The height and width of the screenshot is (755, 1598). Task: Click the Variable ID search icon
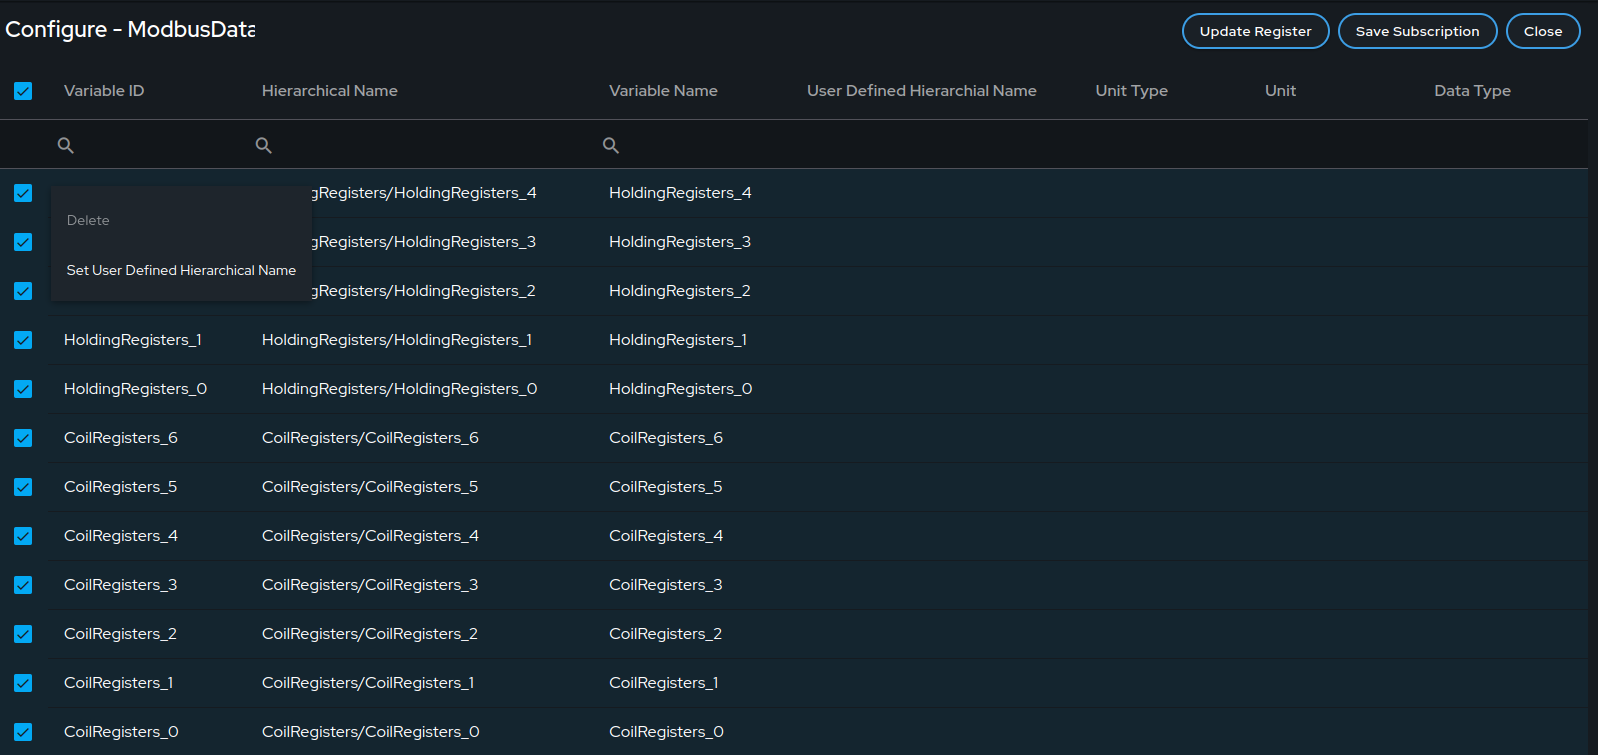point(66,145)
